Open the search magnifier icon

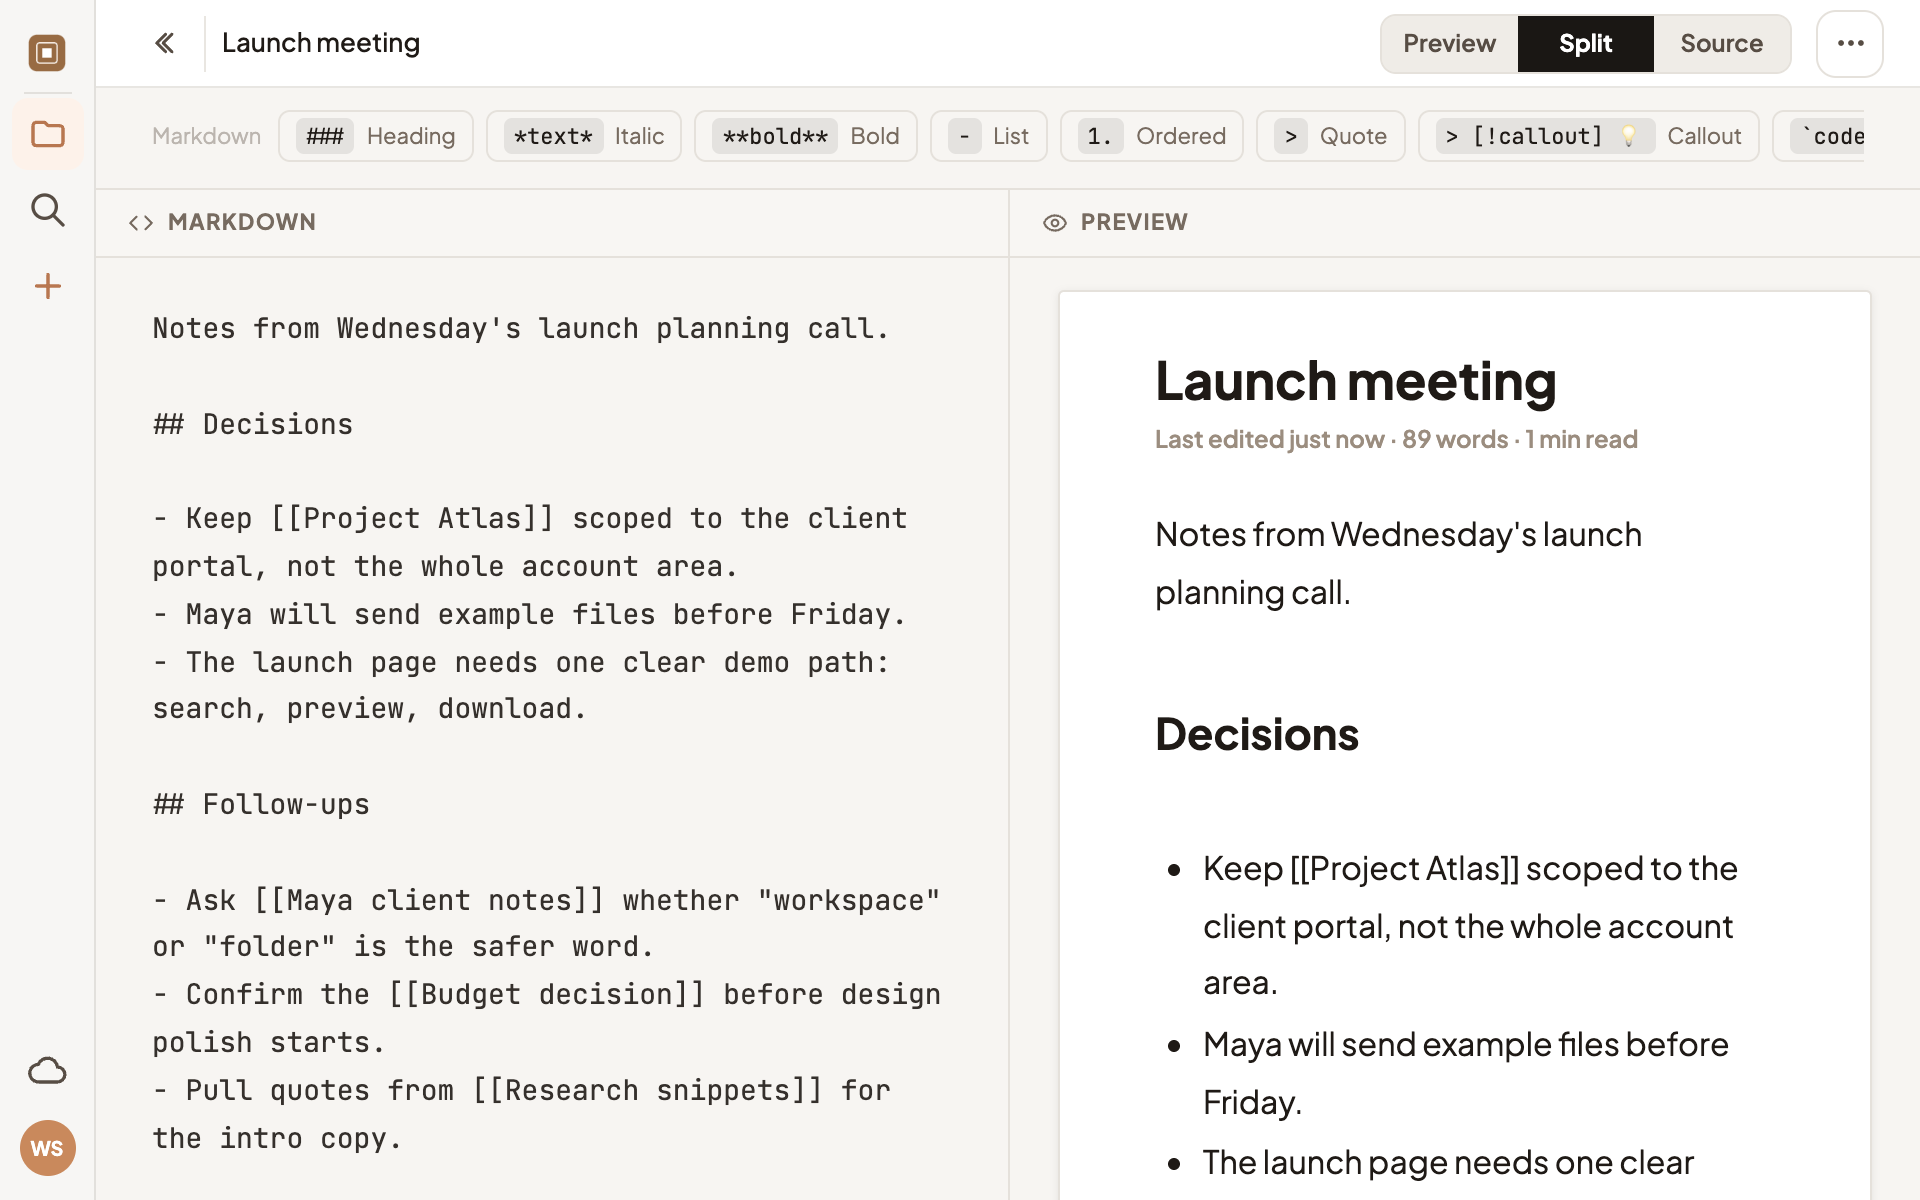click(47, 210)
